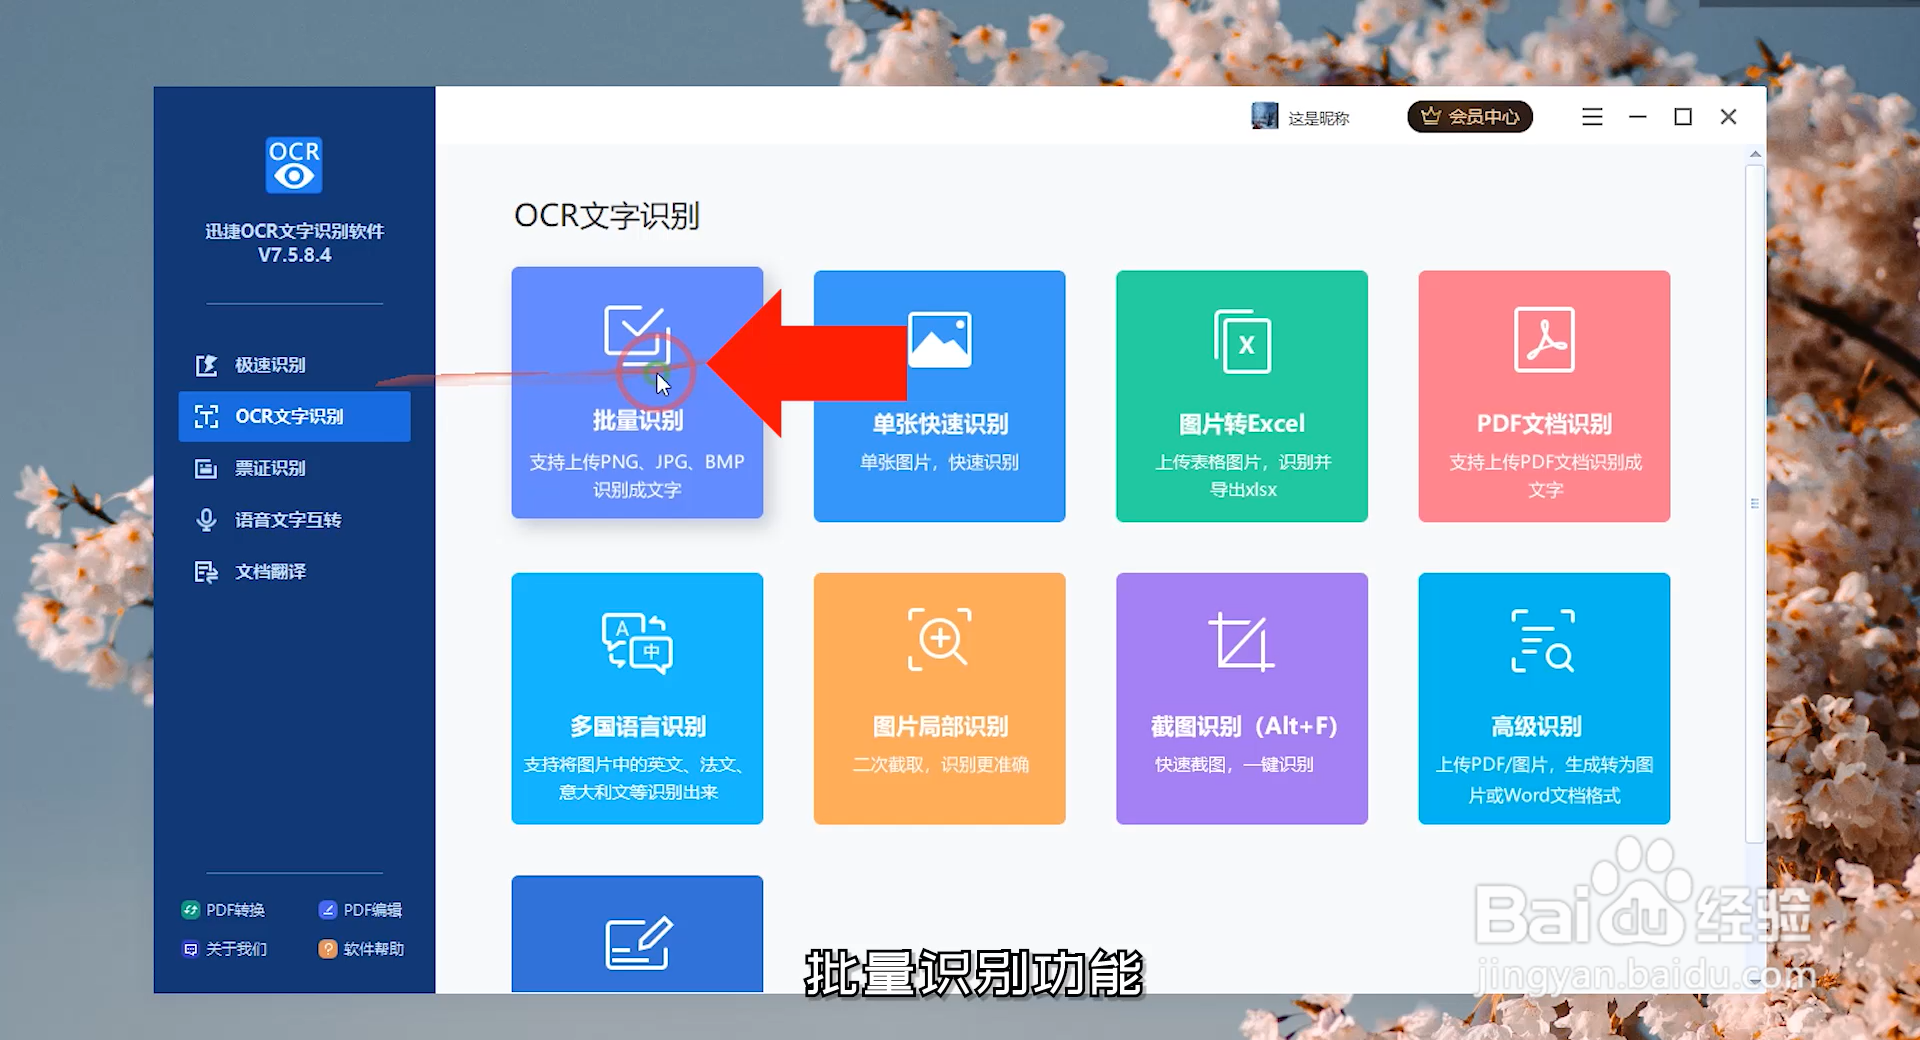Click the search-list icon on 高级识别
Viewport: 1920px width, 1040px height.
pos(1542,641)
